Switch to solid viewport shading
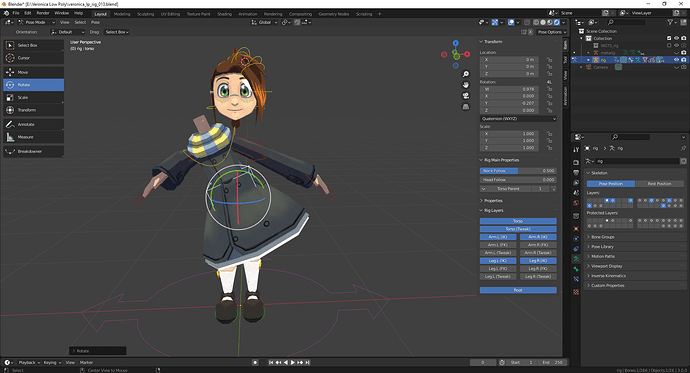690x373 pixels. click(x=543, y=22)
